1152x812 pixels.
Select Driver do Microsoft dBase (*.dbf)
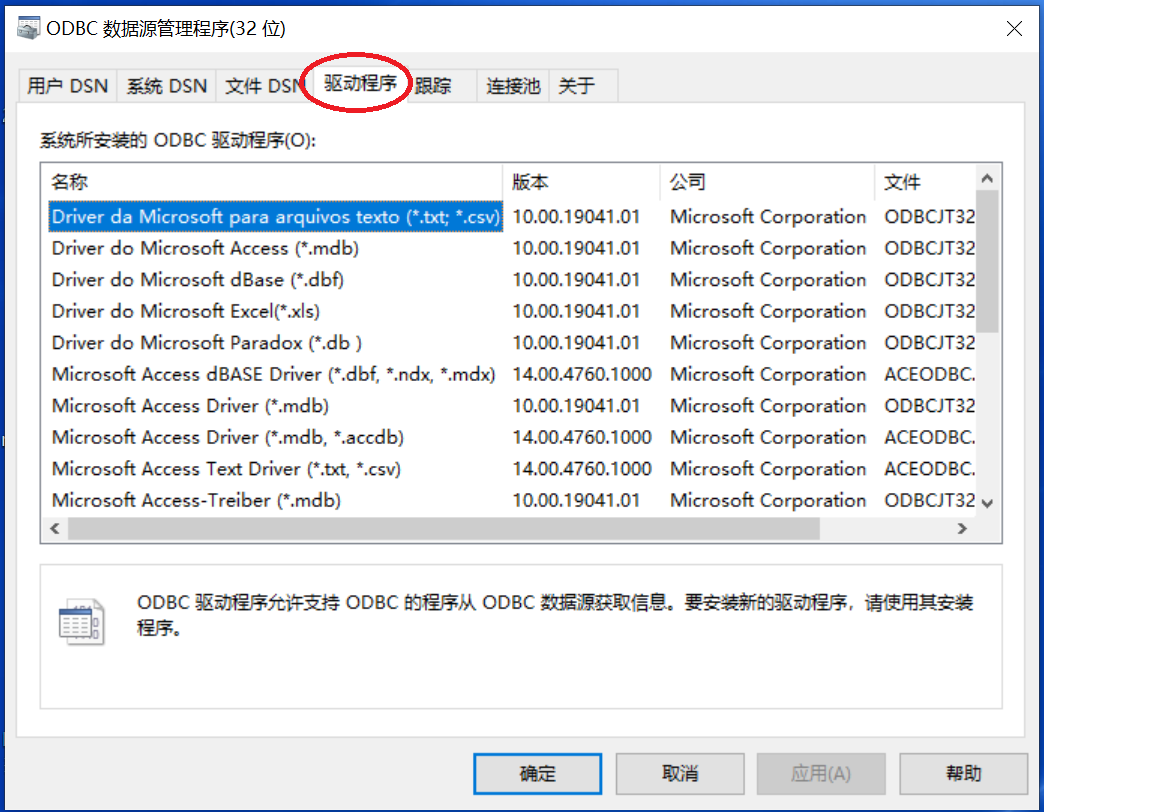[511, 280]
